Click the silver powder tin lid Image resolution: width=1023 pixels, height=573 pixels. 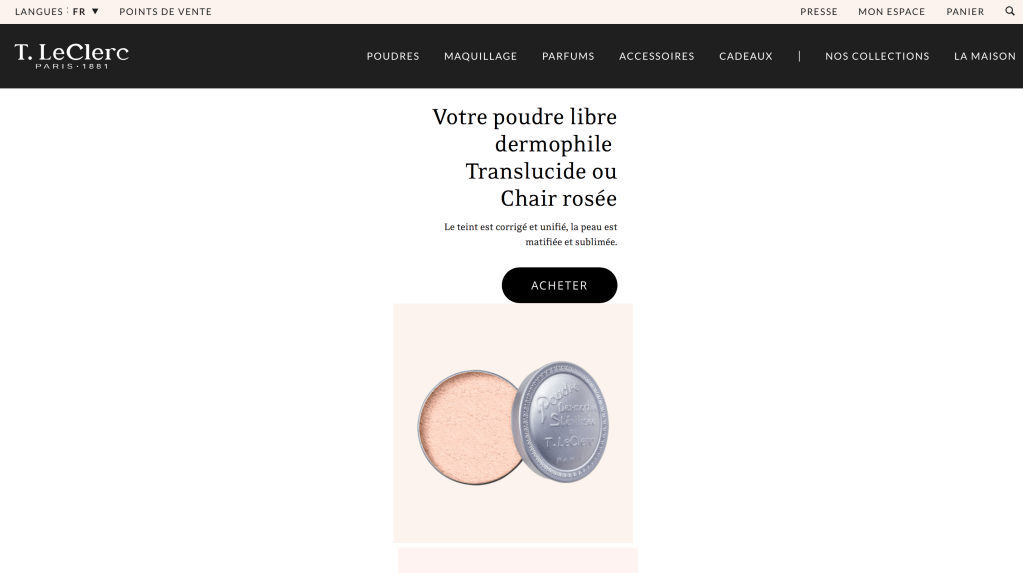560,422
